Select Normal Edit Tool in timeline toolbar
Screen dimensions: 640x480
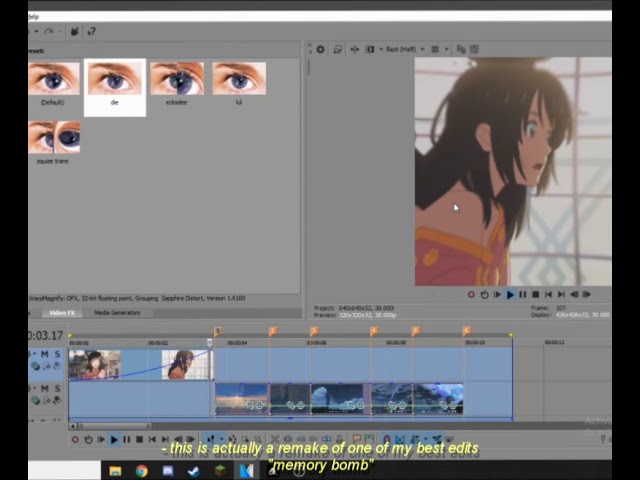click(211, 440)
